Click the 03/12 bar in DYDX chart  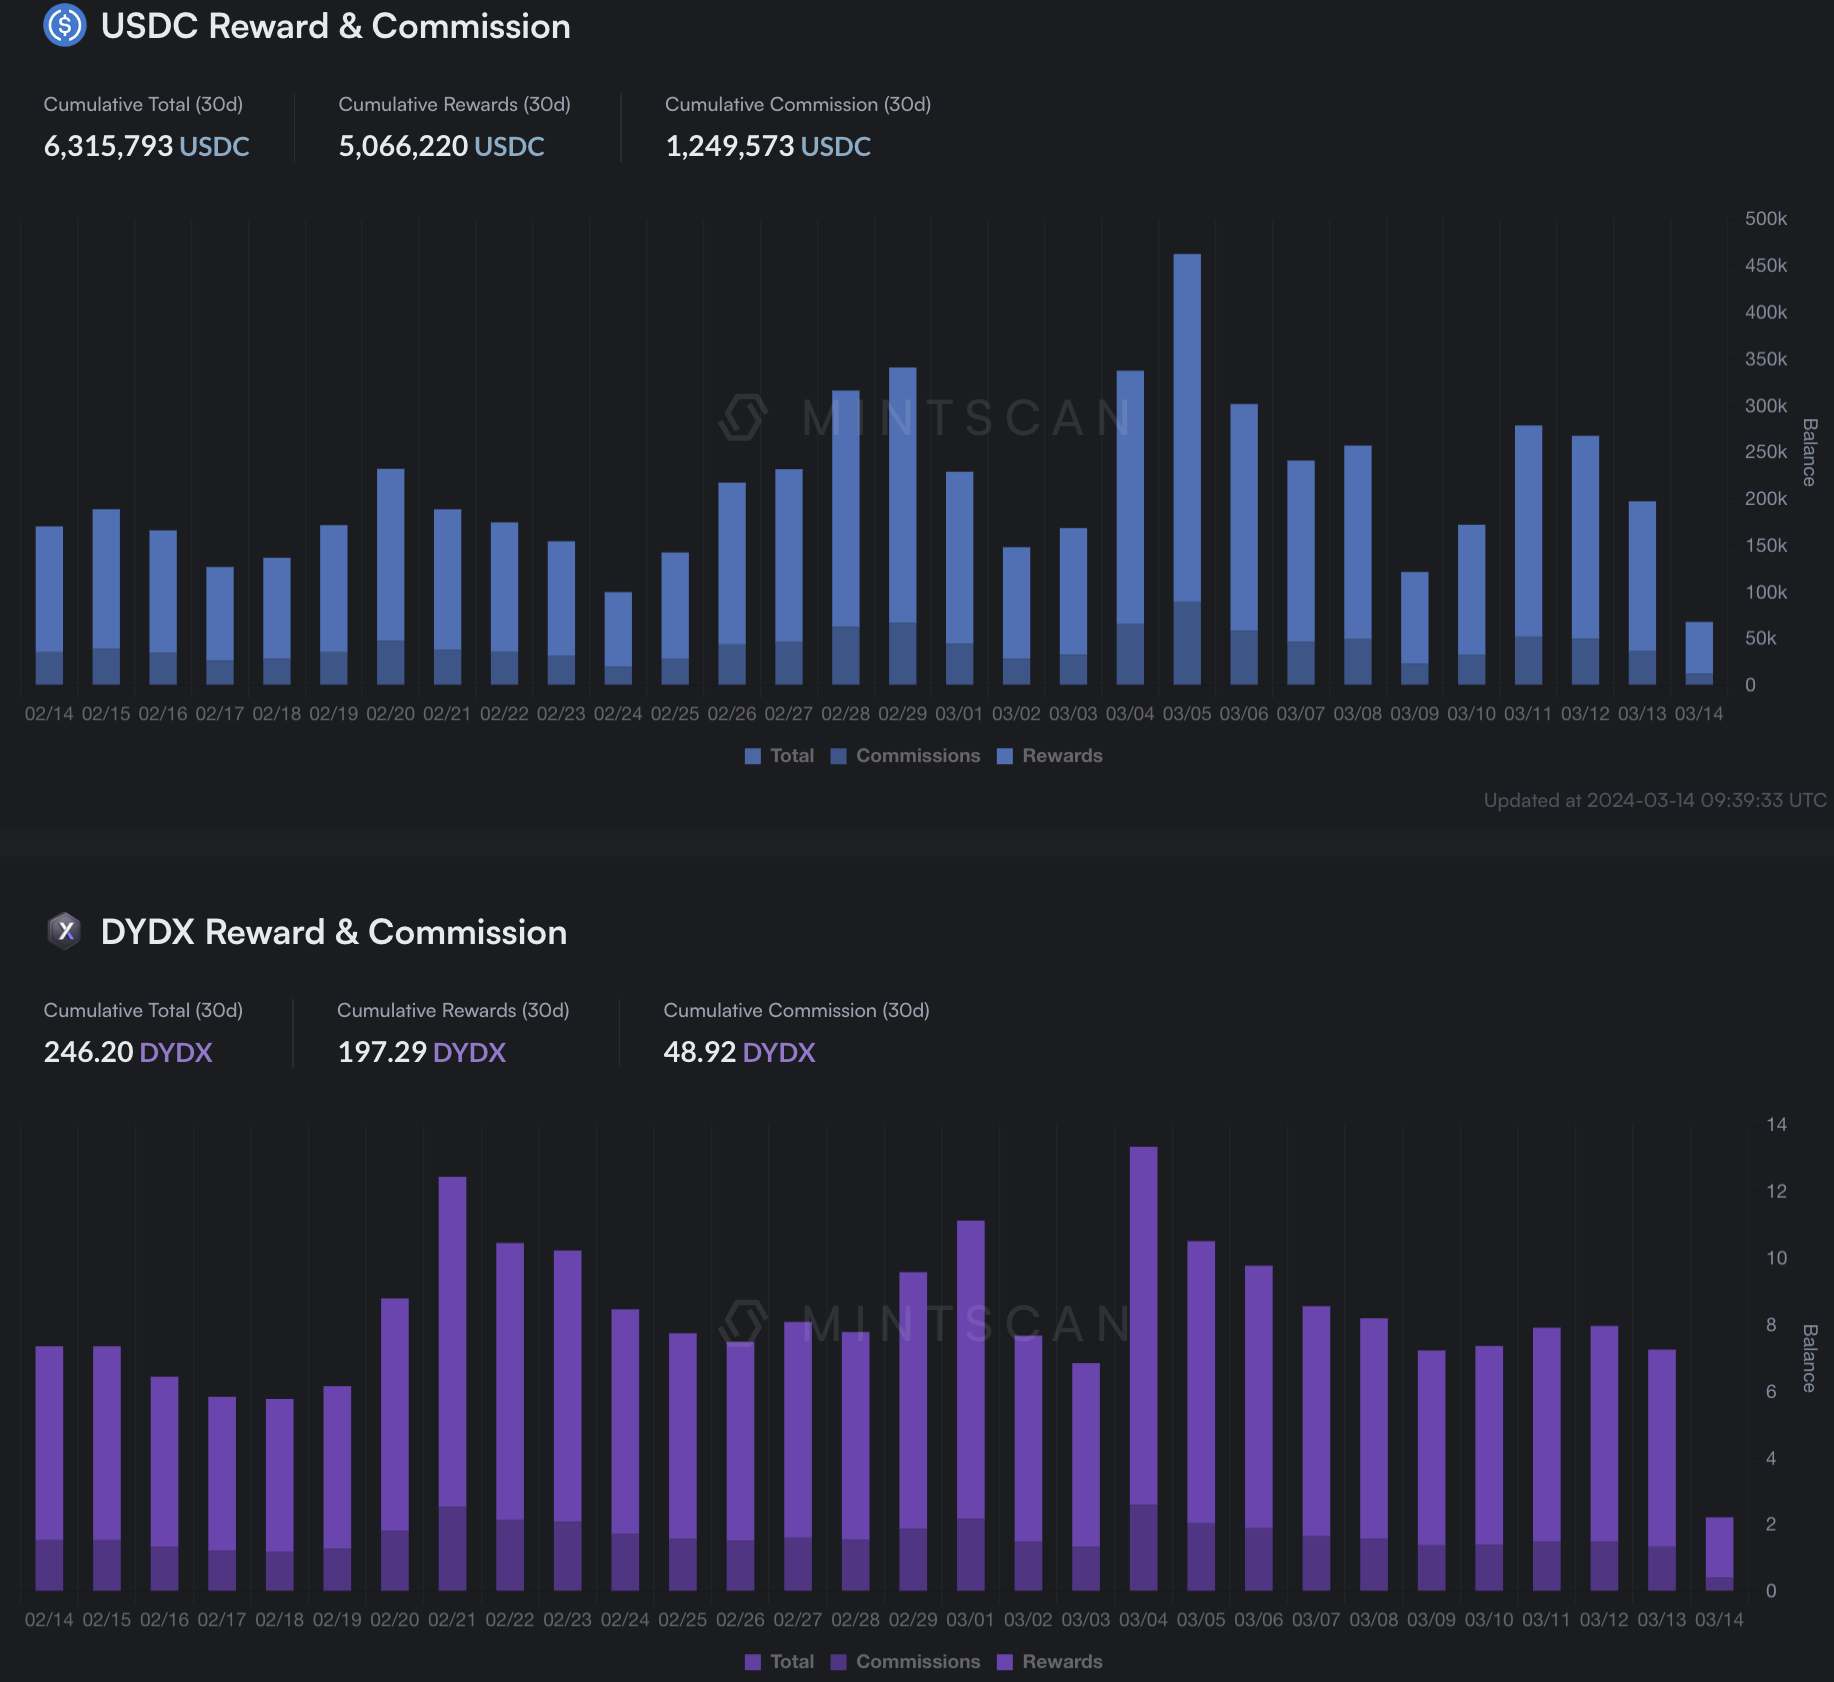click(1604, 1459)
